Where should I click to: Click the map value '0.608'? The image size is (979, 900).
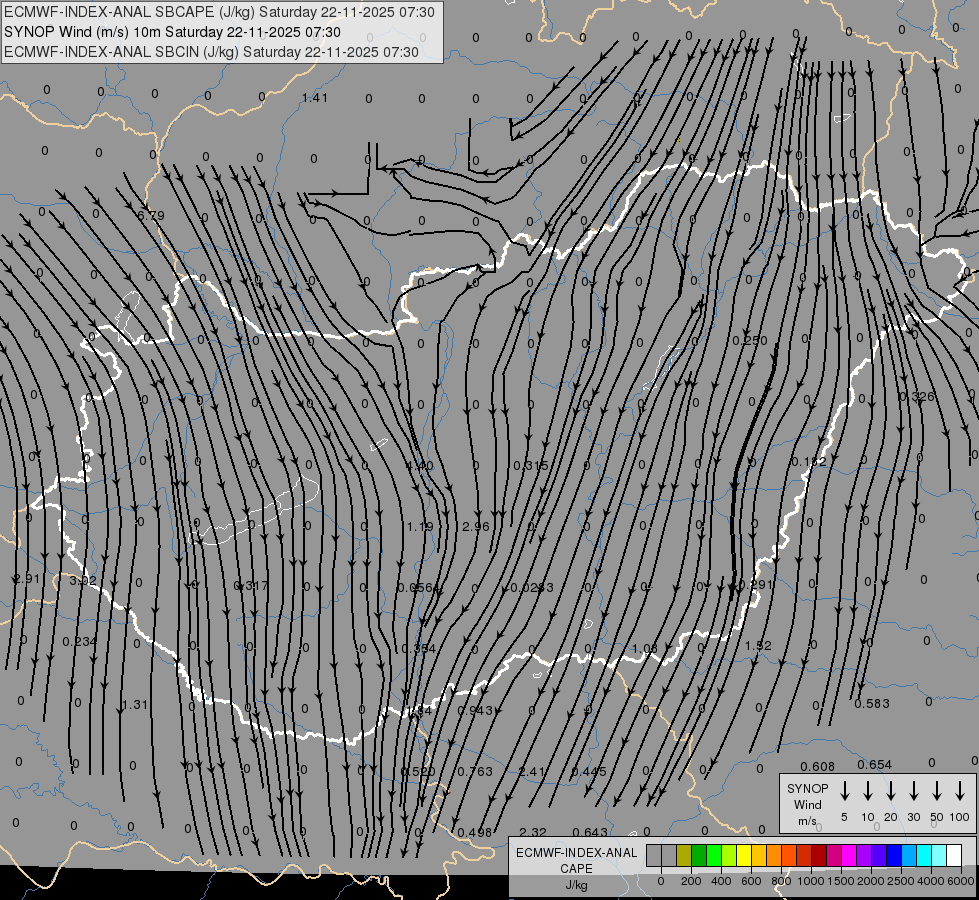pos(817,766)
